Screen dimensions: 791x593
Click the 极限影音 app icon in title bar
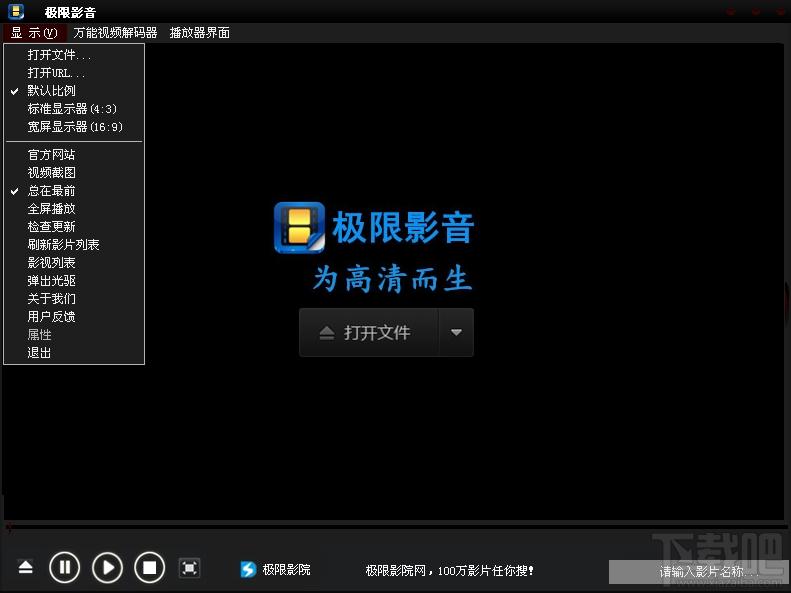pos(16,11)
